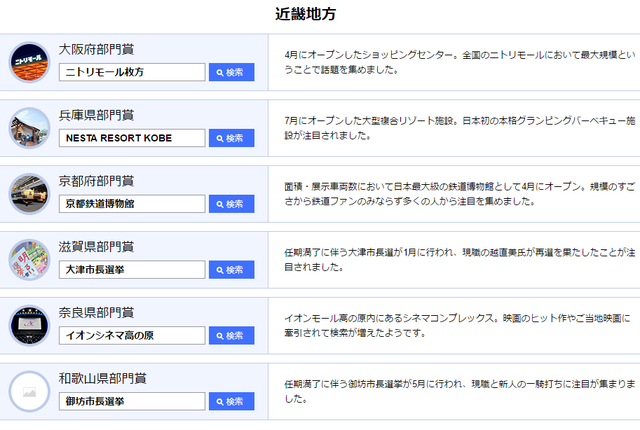Select the ニトリモール枚方 search field
The width and height of the screenshot is (640, 430).
click(132, 72)
